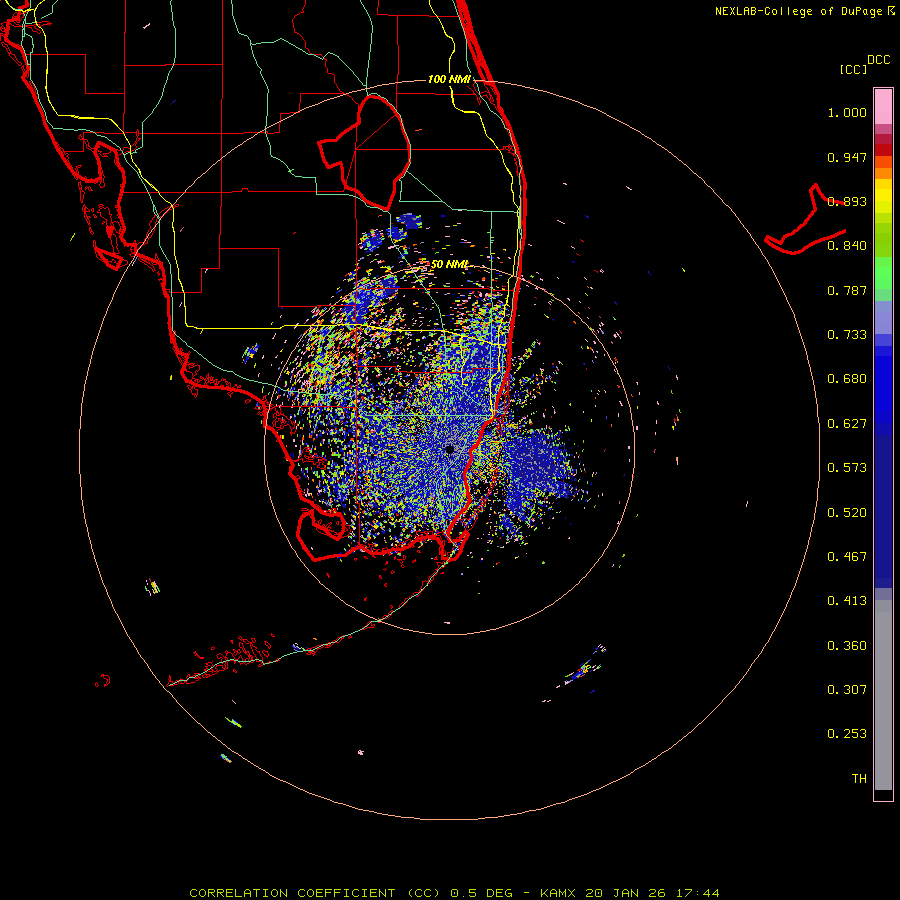900x900 pixels.
Task: Click the 0.680 scale value
Action: click(x=847, y=379)
